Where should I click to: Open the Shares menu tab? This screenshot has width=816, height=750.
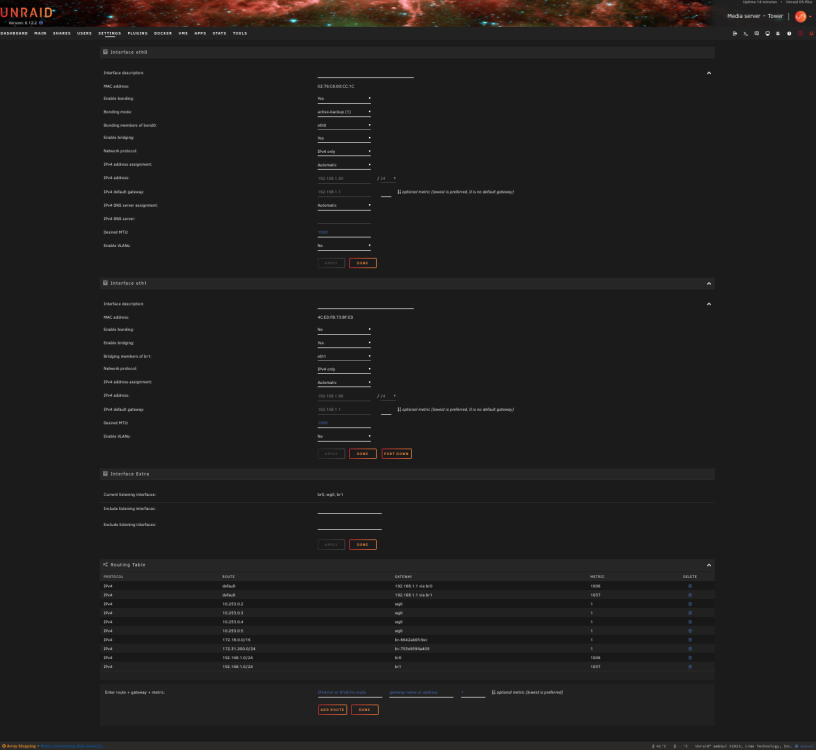click(x=61, y=33)
